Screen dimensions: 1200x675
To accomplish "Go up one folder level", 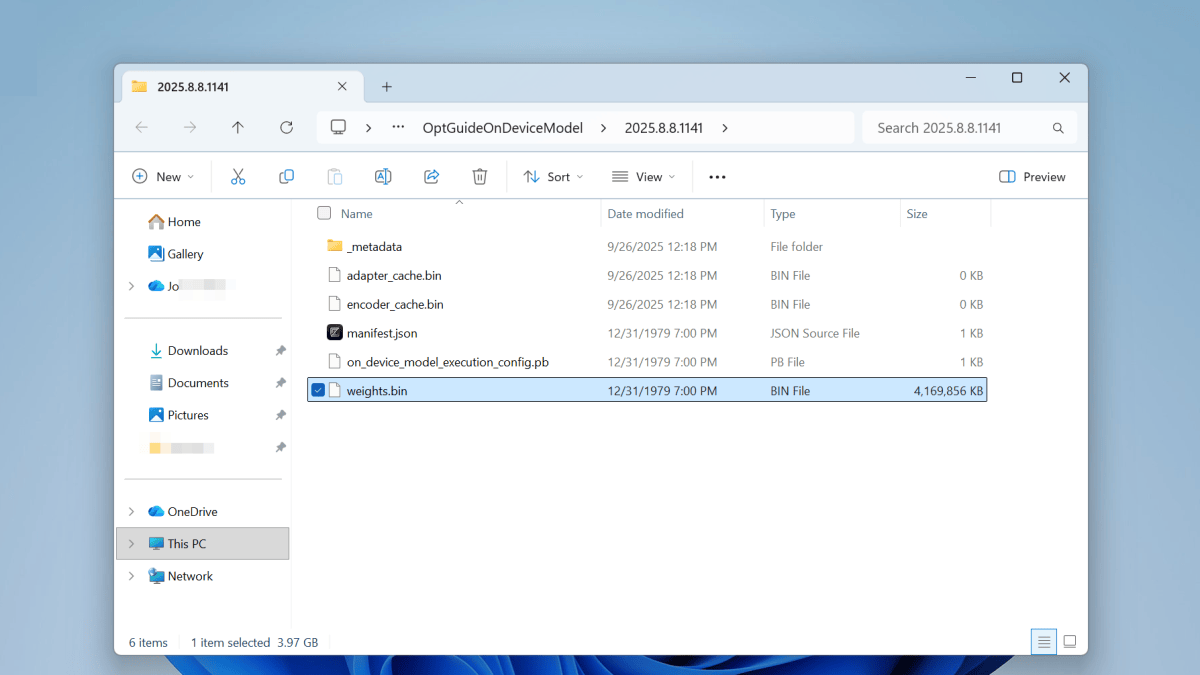I will coord(237,128).
